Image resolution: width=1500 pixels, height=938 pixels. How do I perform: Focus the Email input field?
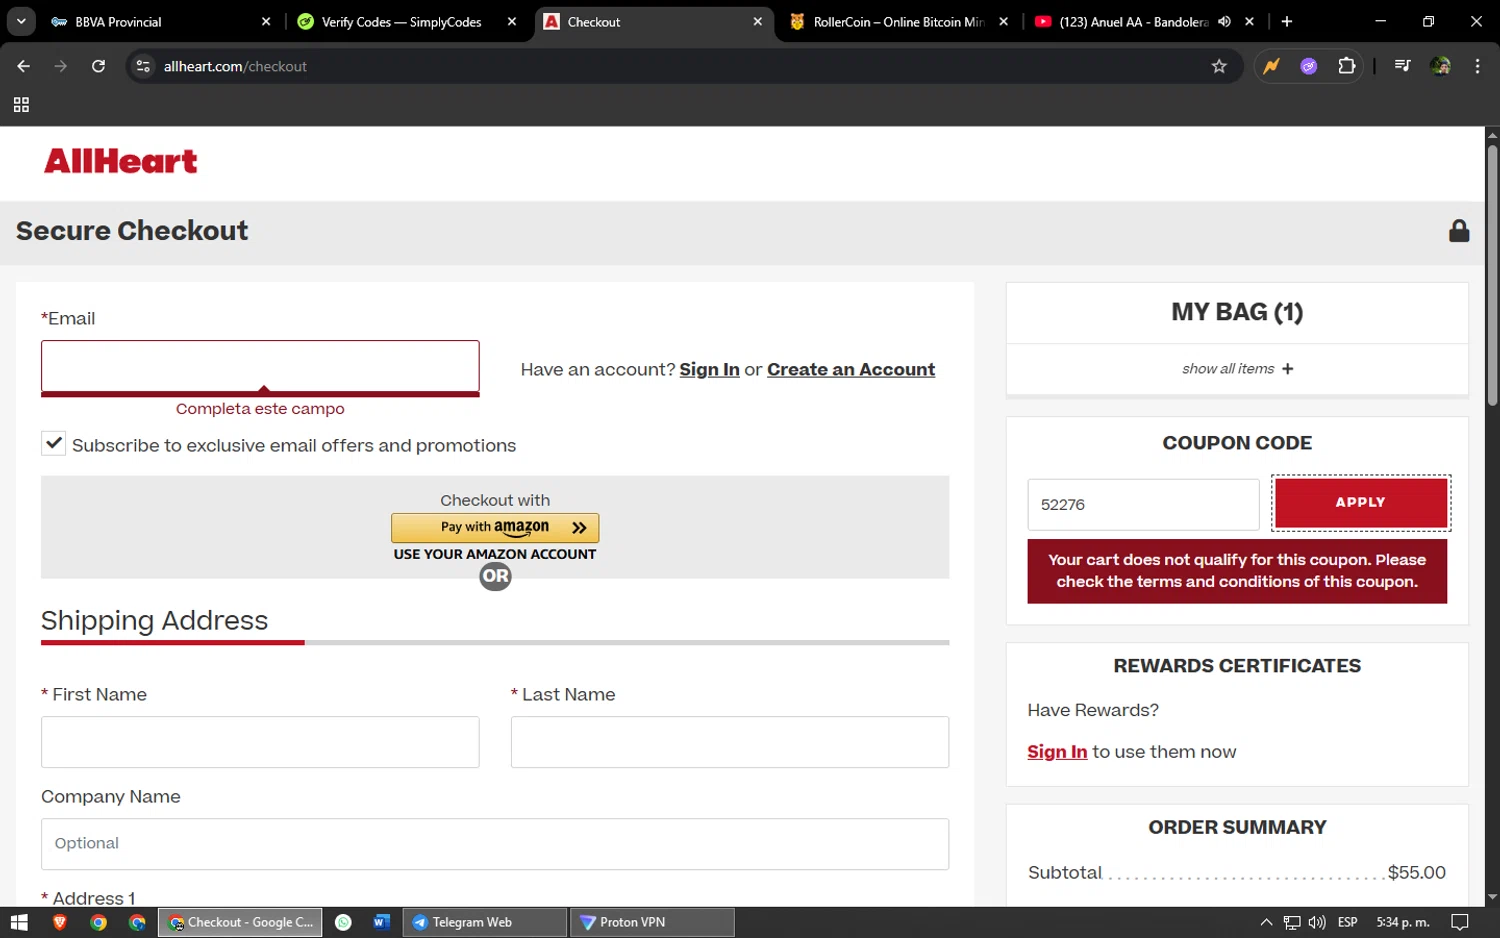[260, 366]
